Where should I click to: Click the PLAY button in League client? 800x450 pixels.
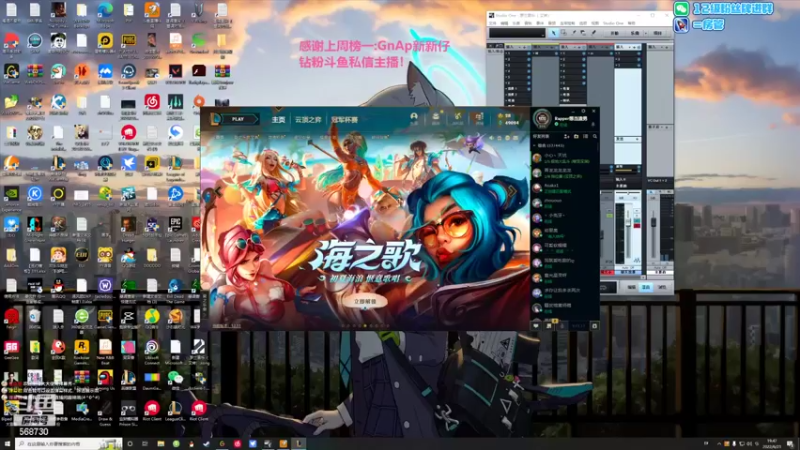pos(238,119)
